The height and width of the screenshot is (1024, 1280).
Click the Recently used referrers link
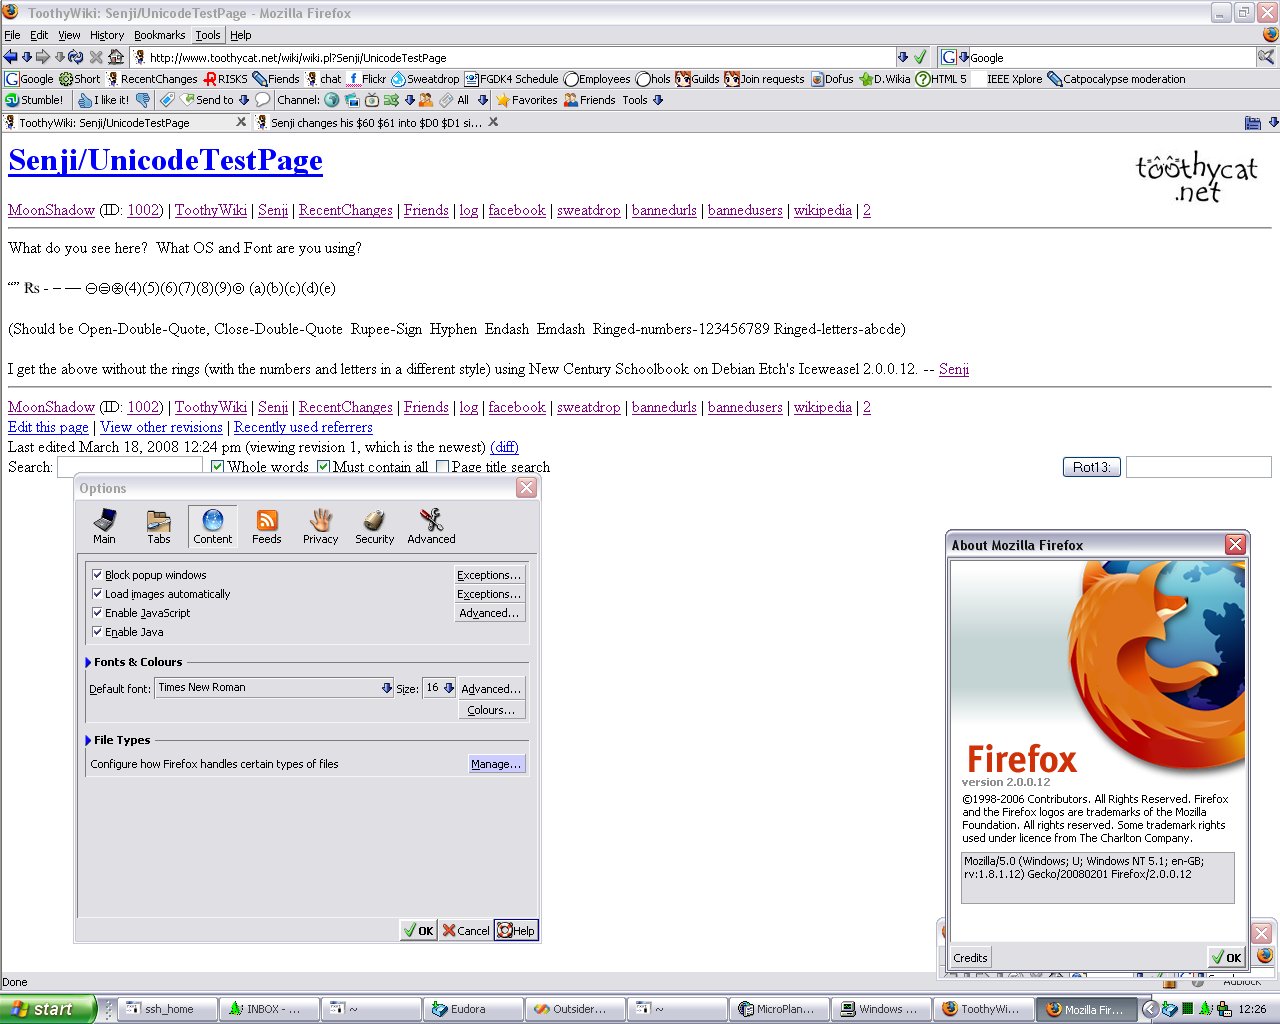[303, 427]
